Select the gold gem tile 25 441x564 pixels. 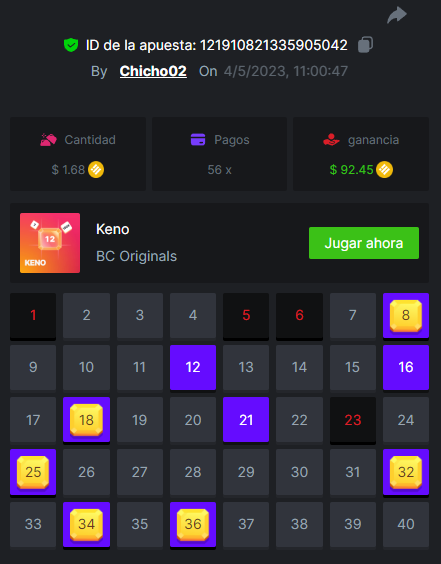[x=33, y=472]
